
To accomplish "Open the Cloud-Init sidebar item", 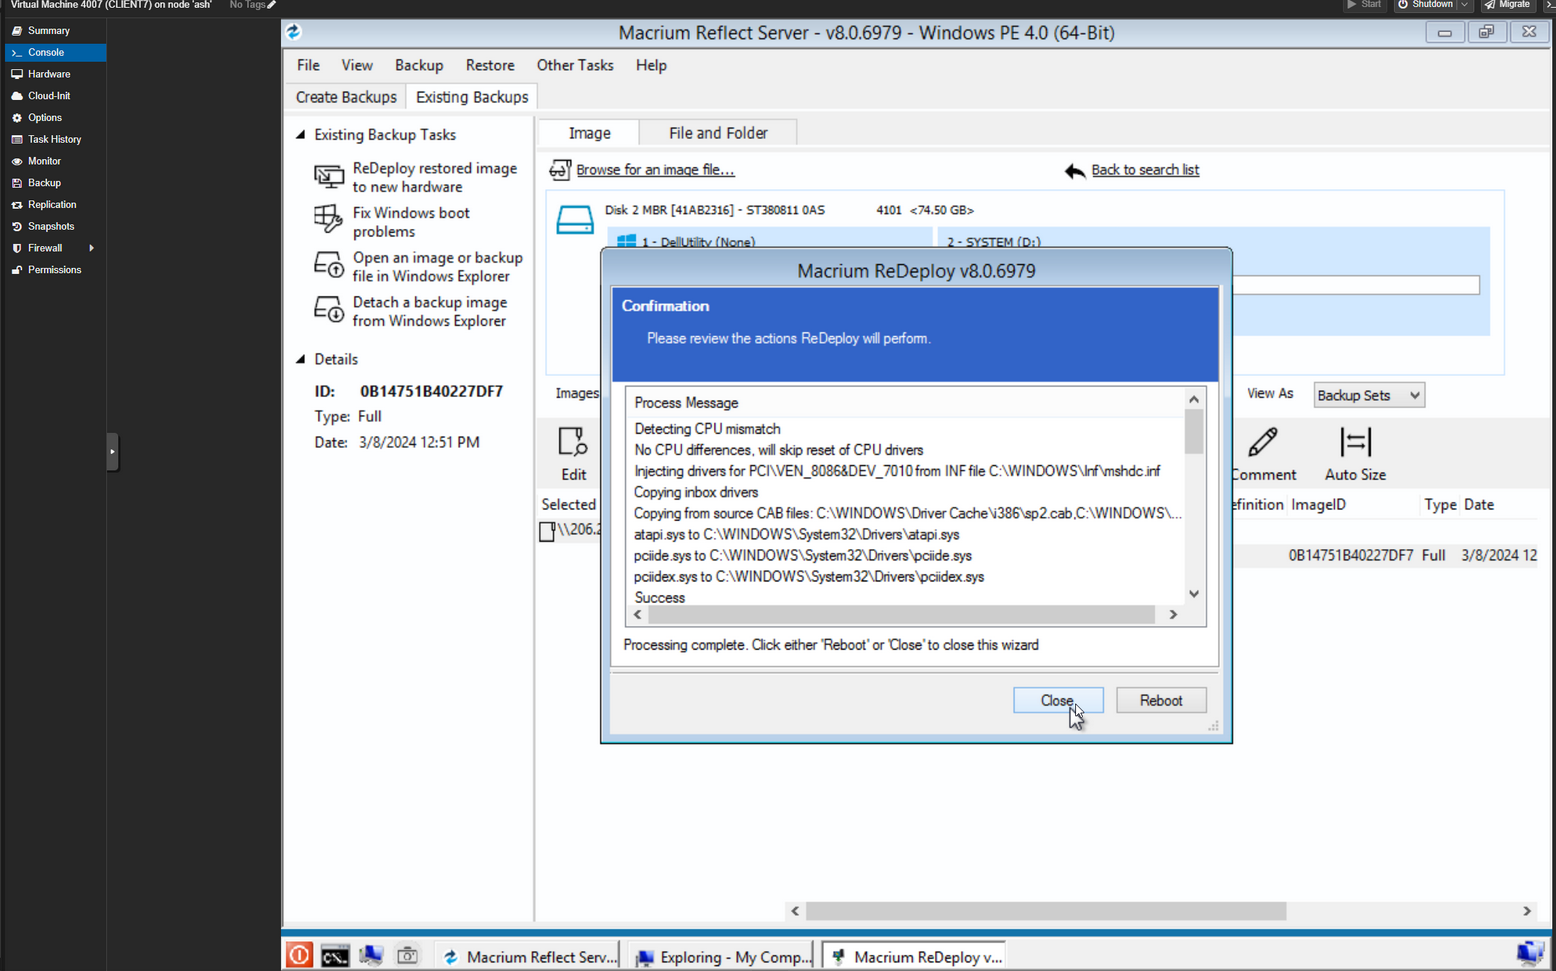I will (x=49, y=96).
